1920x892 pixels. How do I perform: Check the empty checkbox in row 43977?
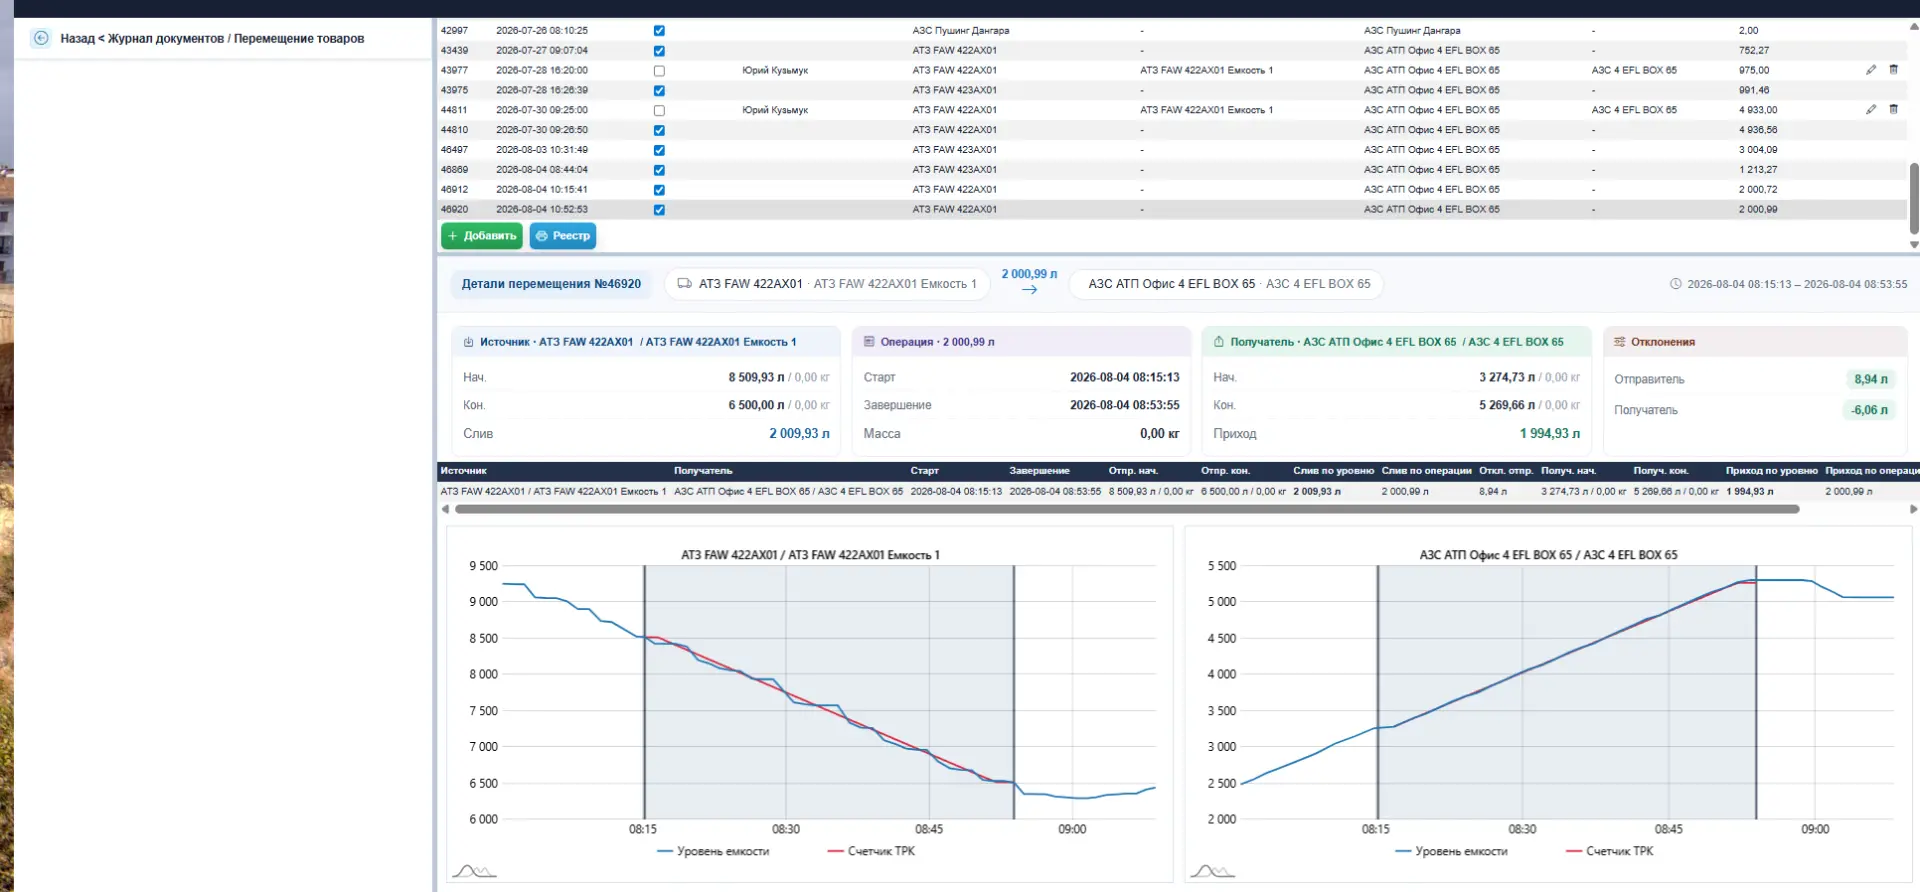[x=659, y=71]
